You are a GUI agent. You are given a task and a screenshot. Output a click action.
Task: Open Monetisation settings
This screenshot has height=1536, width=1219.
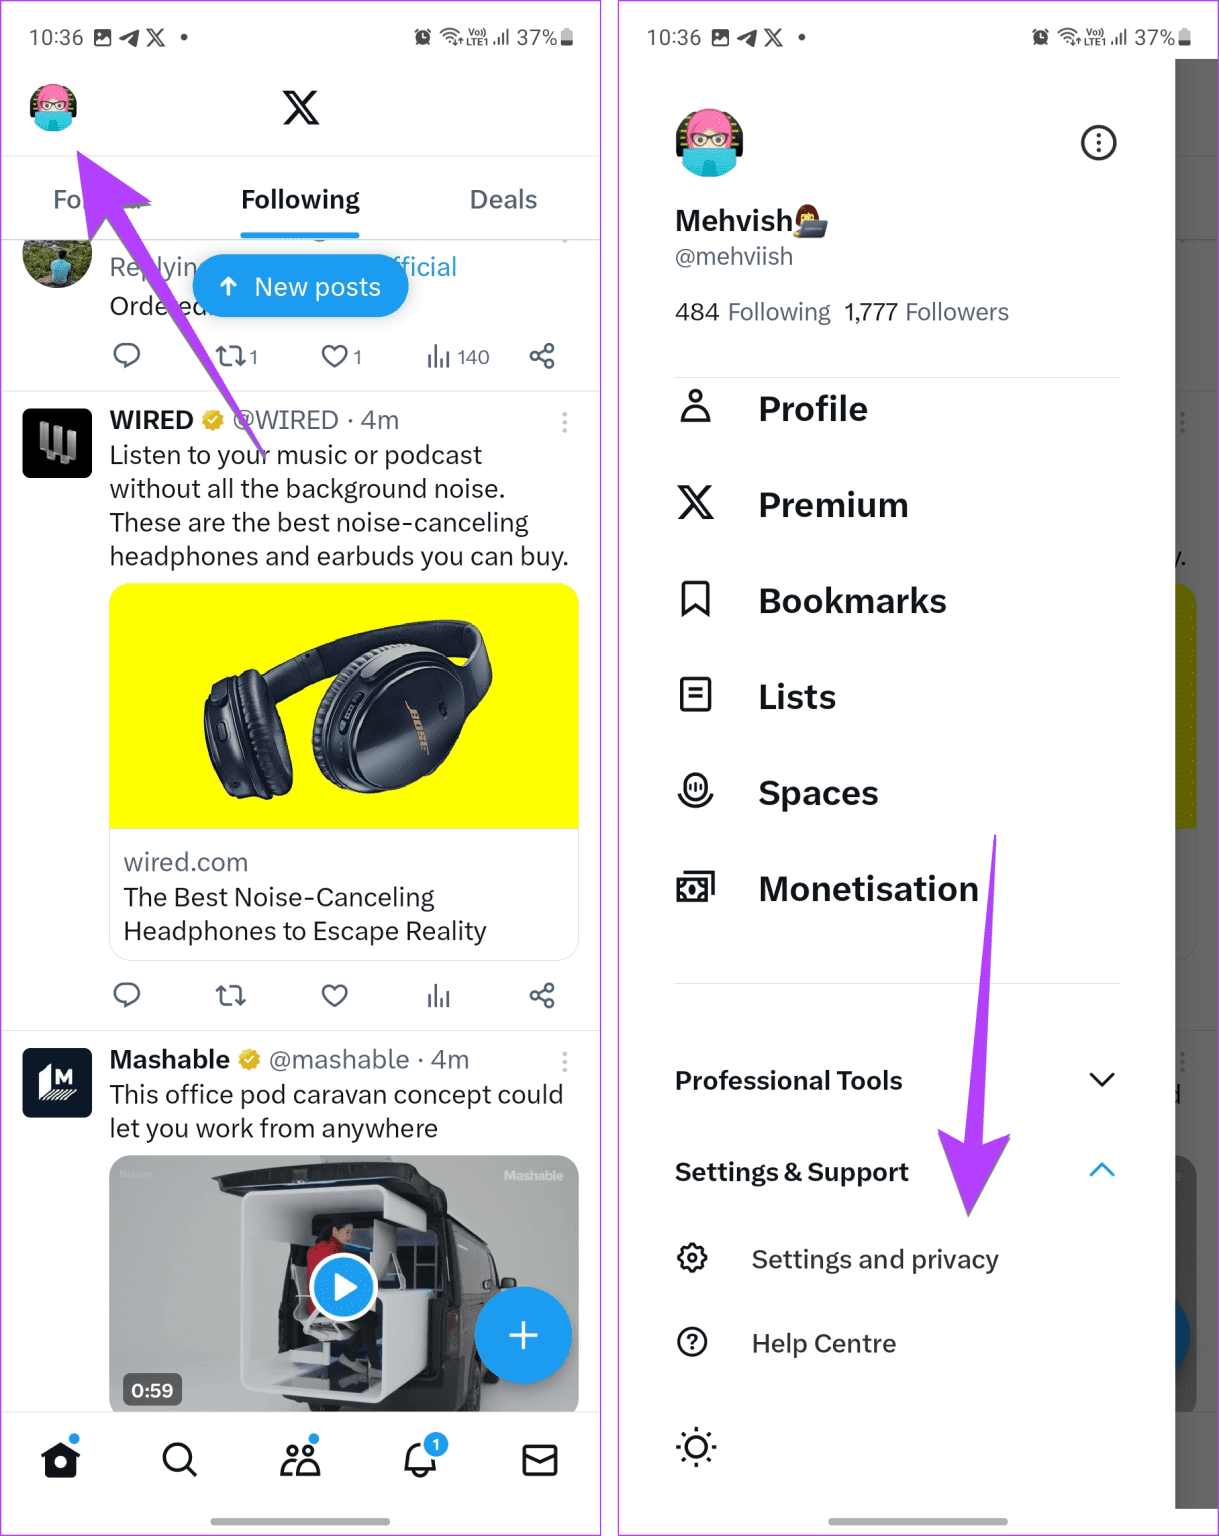click(868, 888)
